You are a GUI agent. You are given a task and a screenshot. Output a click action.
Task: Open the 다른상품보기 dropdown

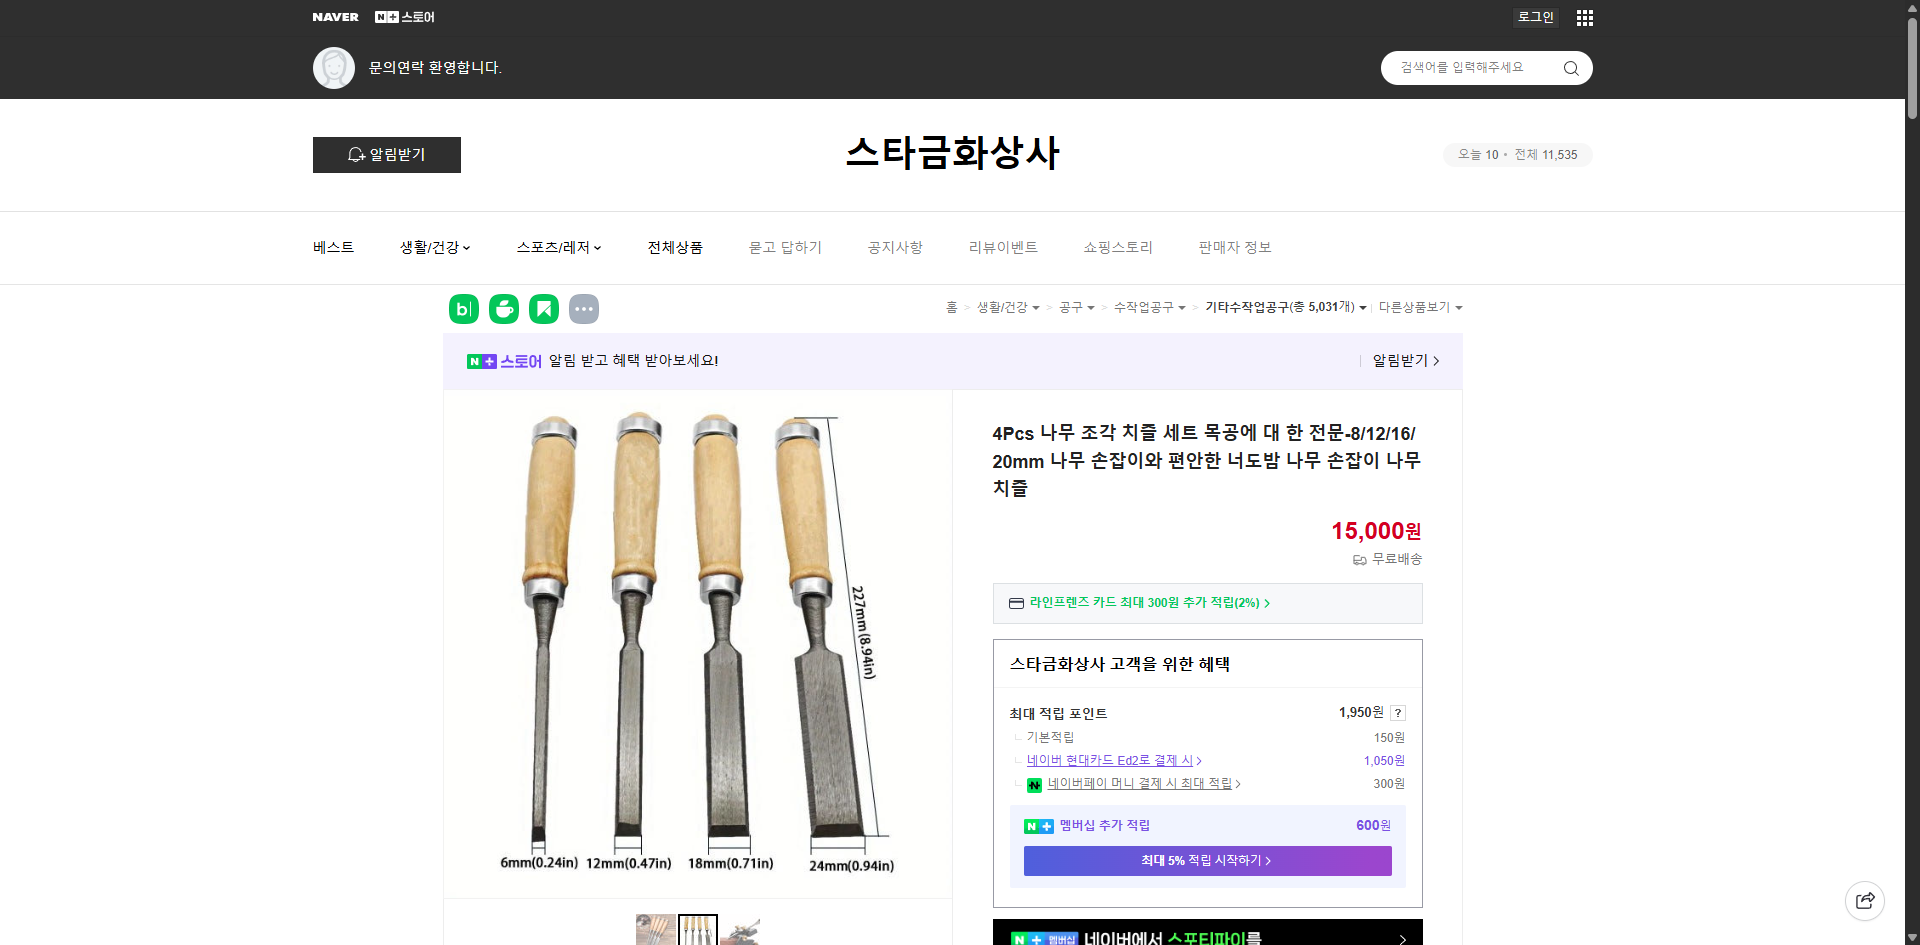coord(1419,308)
